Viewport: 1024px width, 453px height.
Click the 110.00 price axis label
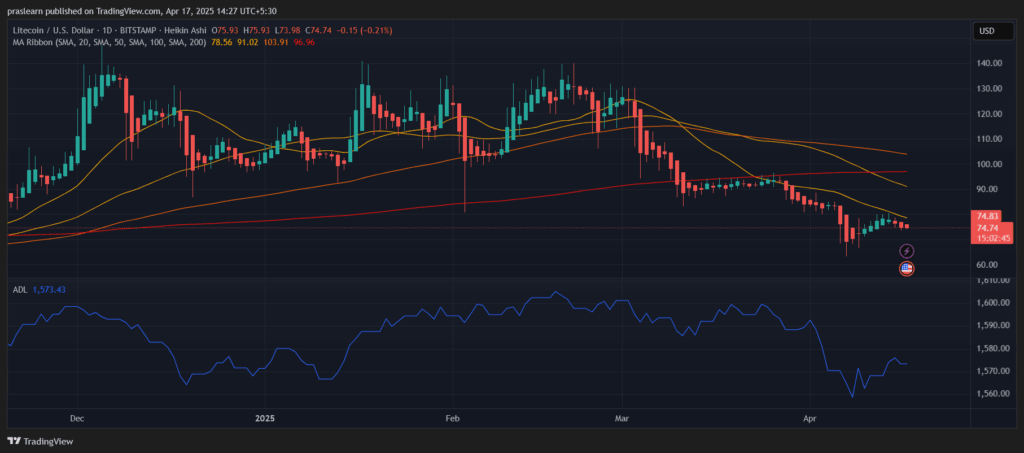tap(990, 139)
